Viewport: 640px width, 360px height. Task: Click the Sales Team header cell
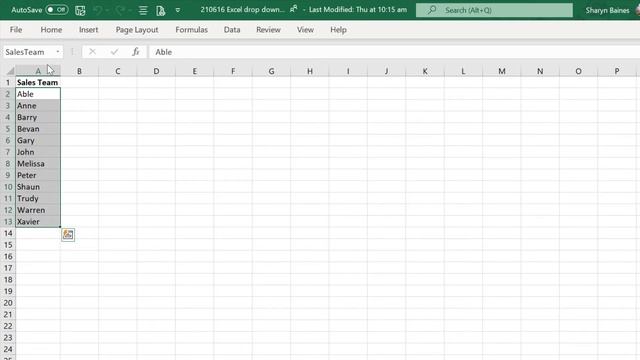pos(38,82)
